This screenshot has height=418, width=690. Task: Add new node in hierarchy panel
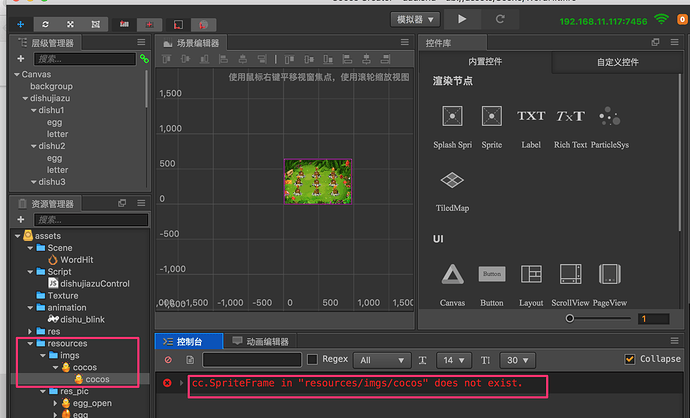click(x=21, y=59)
